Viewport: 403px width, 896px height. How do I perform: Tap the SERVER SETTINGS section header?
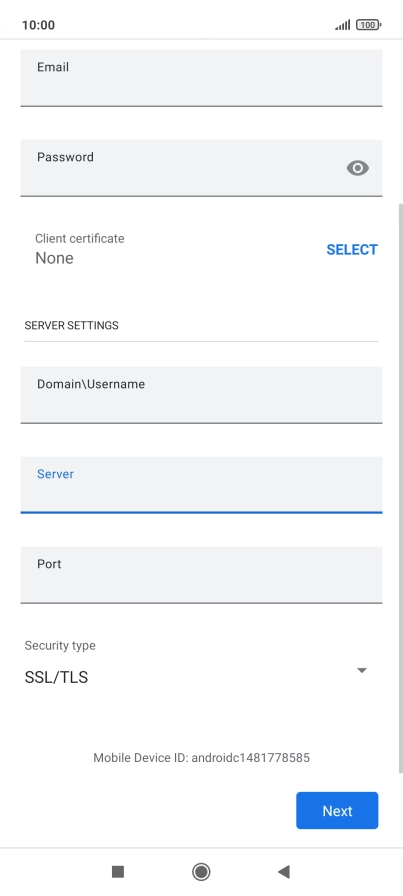click(71, 325)
